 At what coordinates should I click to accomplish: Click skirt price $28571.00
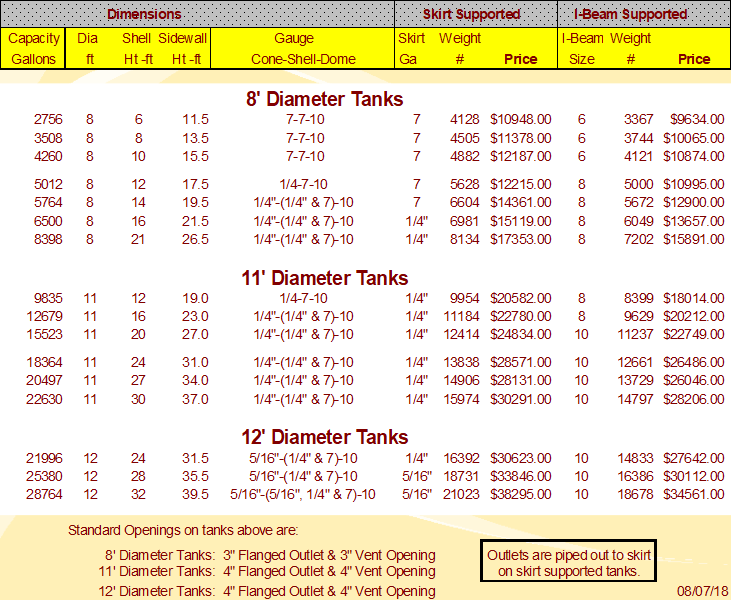point(521,362)
